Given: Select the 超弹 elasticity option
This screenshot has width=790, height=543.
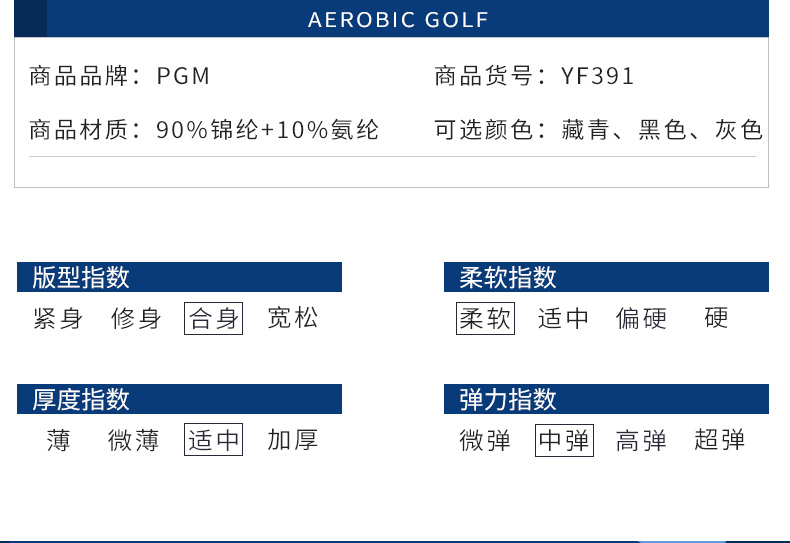Looking at the screenshot, I should [720, 440].
